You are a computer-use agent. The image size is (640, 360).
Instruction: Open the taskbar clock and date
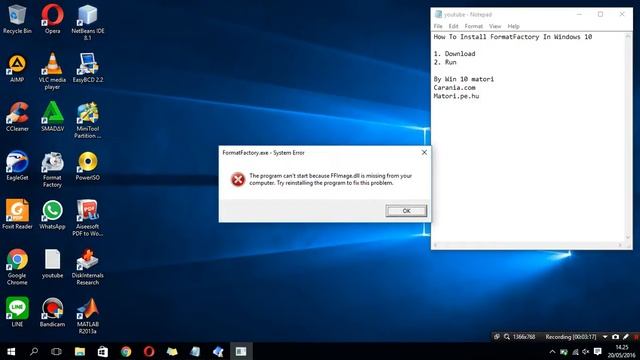click(x=622, y=351)
